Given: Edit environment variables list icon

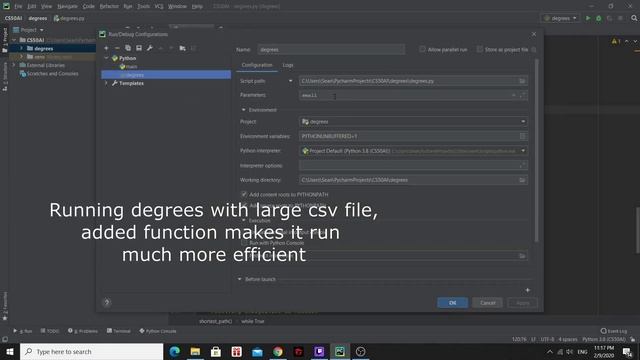Looking at the screenshot, I should pos(522,136).
